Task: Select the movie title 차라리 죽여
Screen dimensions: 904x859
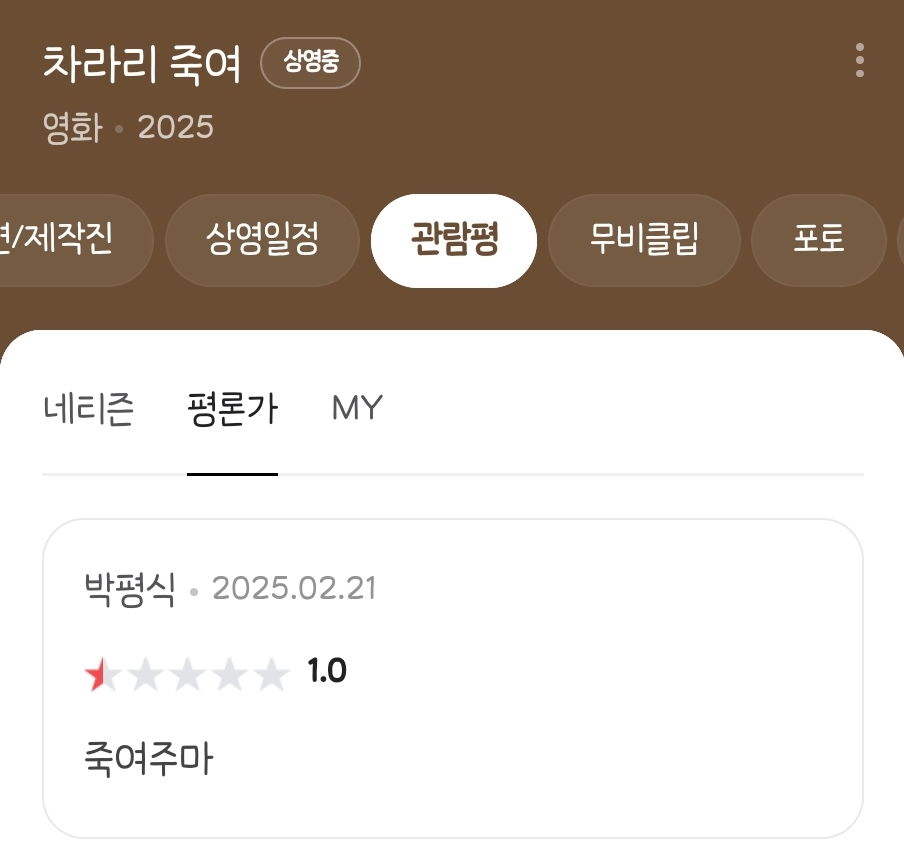Action: [x=142, y=63]
